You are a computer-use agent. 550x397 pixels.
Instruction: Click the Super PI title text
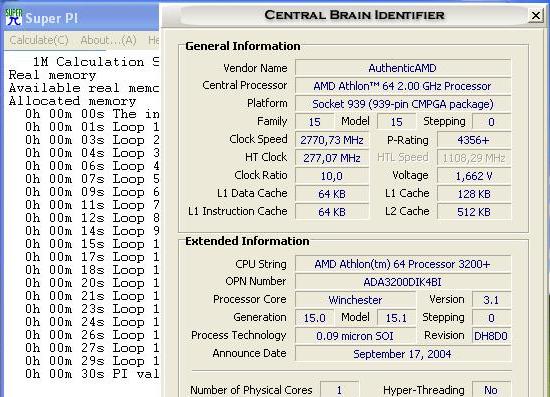(52, 18)
